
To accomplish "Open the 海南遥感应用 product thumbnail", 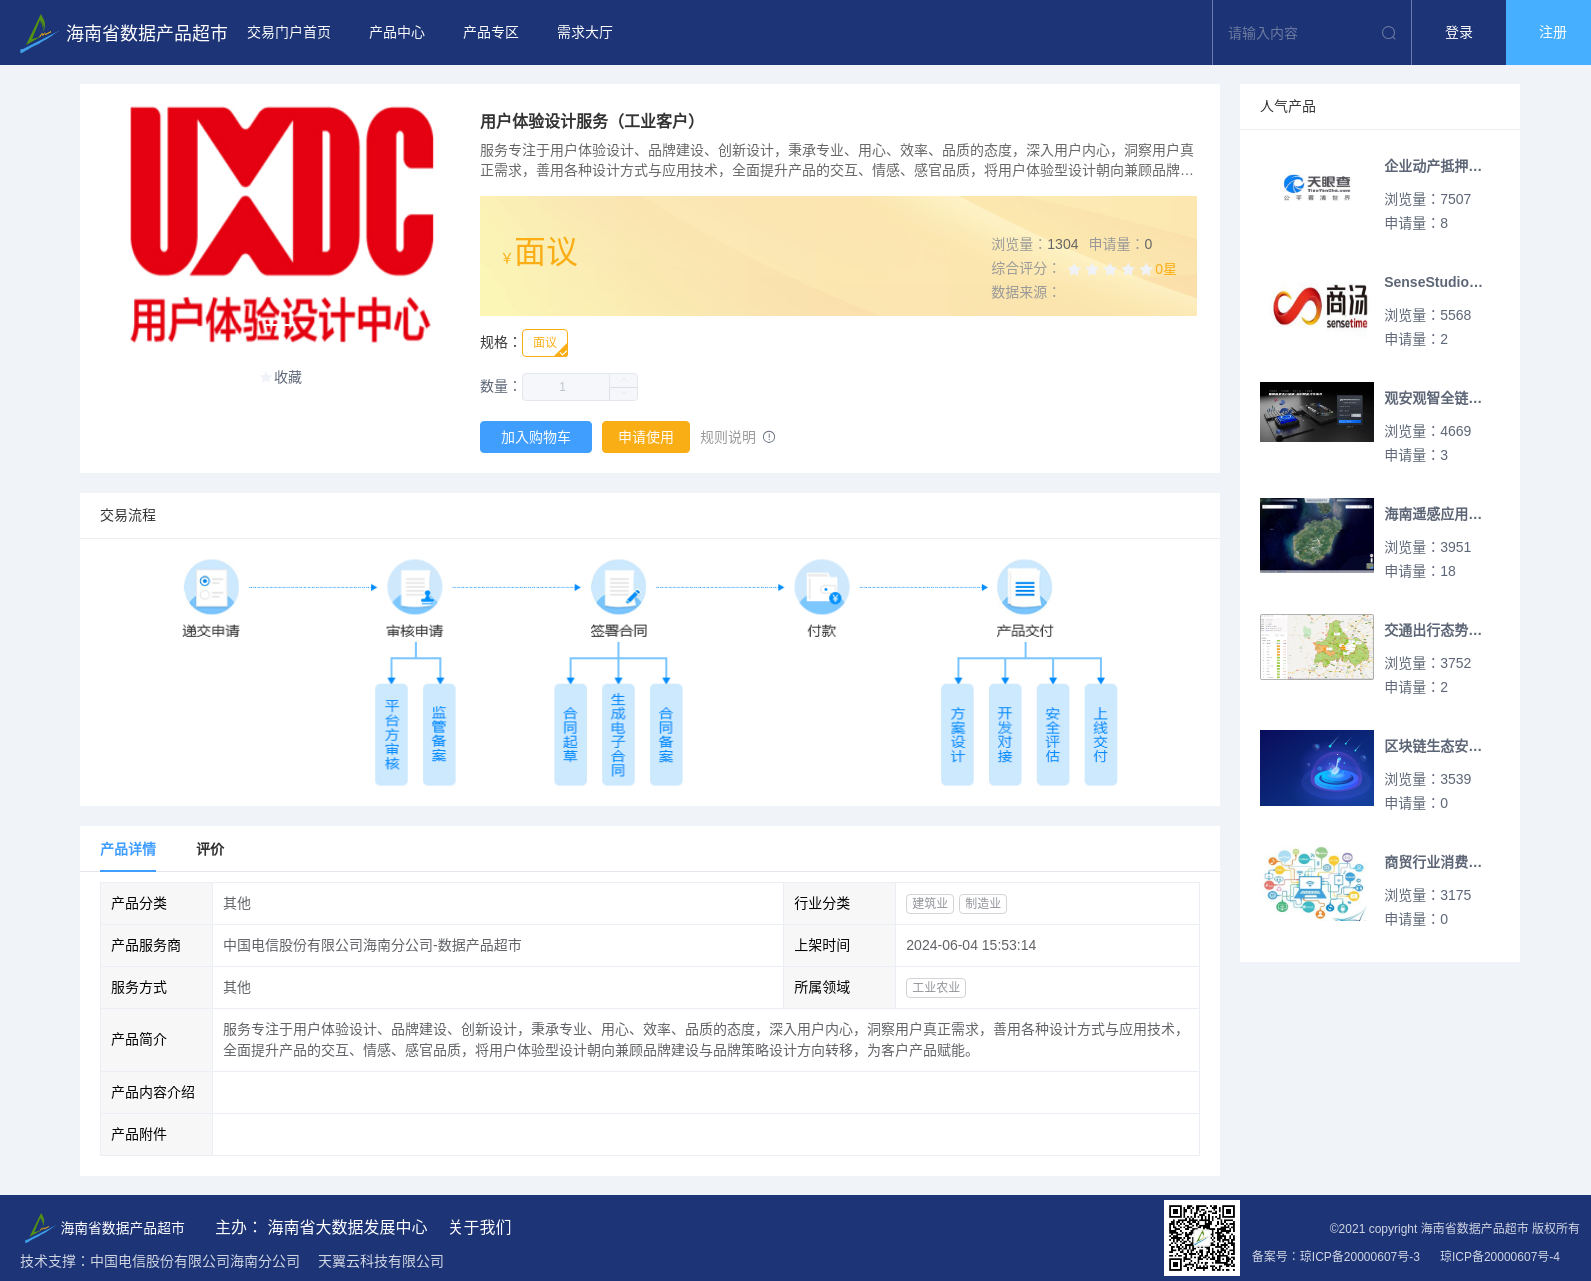I will pos(1317,535).
